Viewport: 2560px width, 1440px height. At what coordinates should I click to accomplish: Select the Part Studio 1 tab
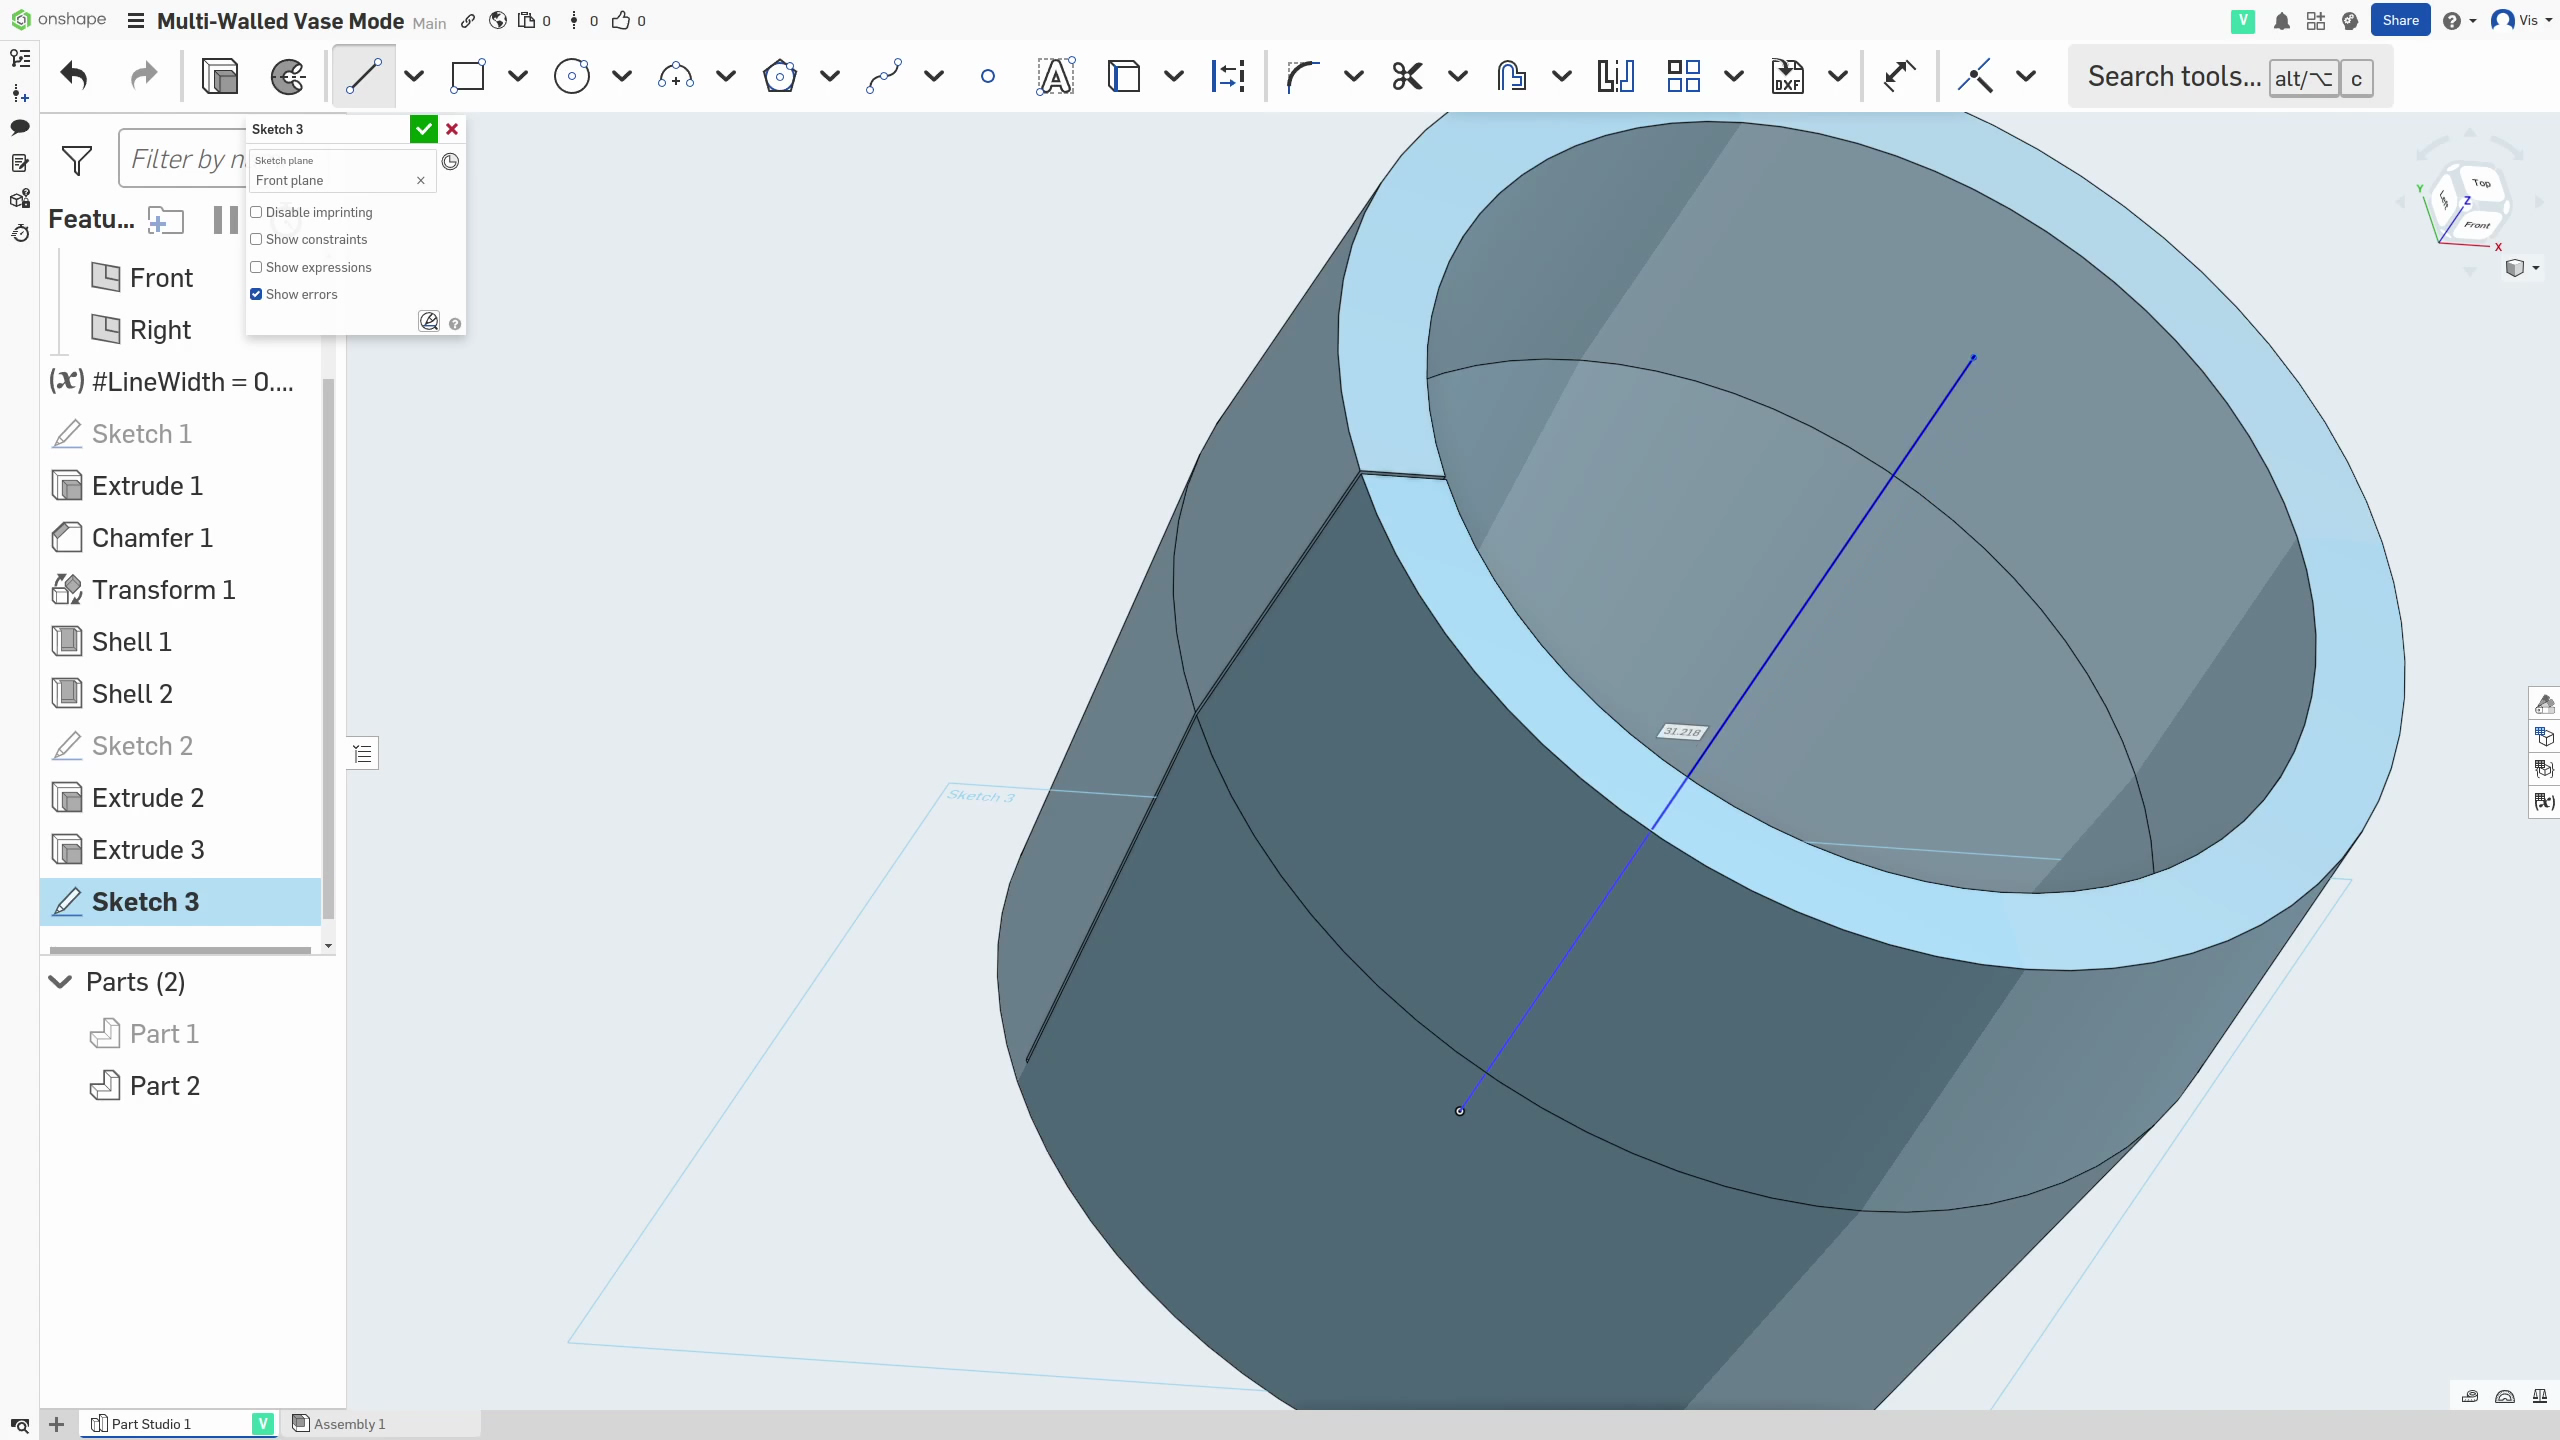tap(150, 1424)
